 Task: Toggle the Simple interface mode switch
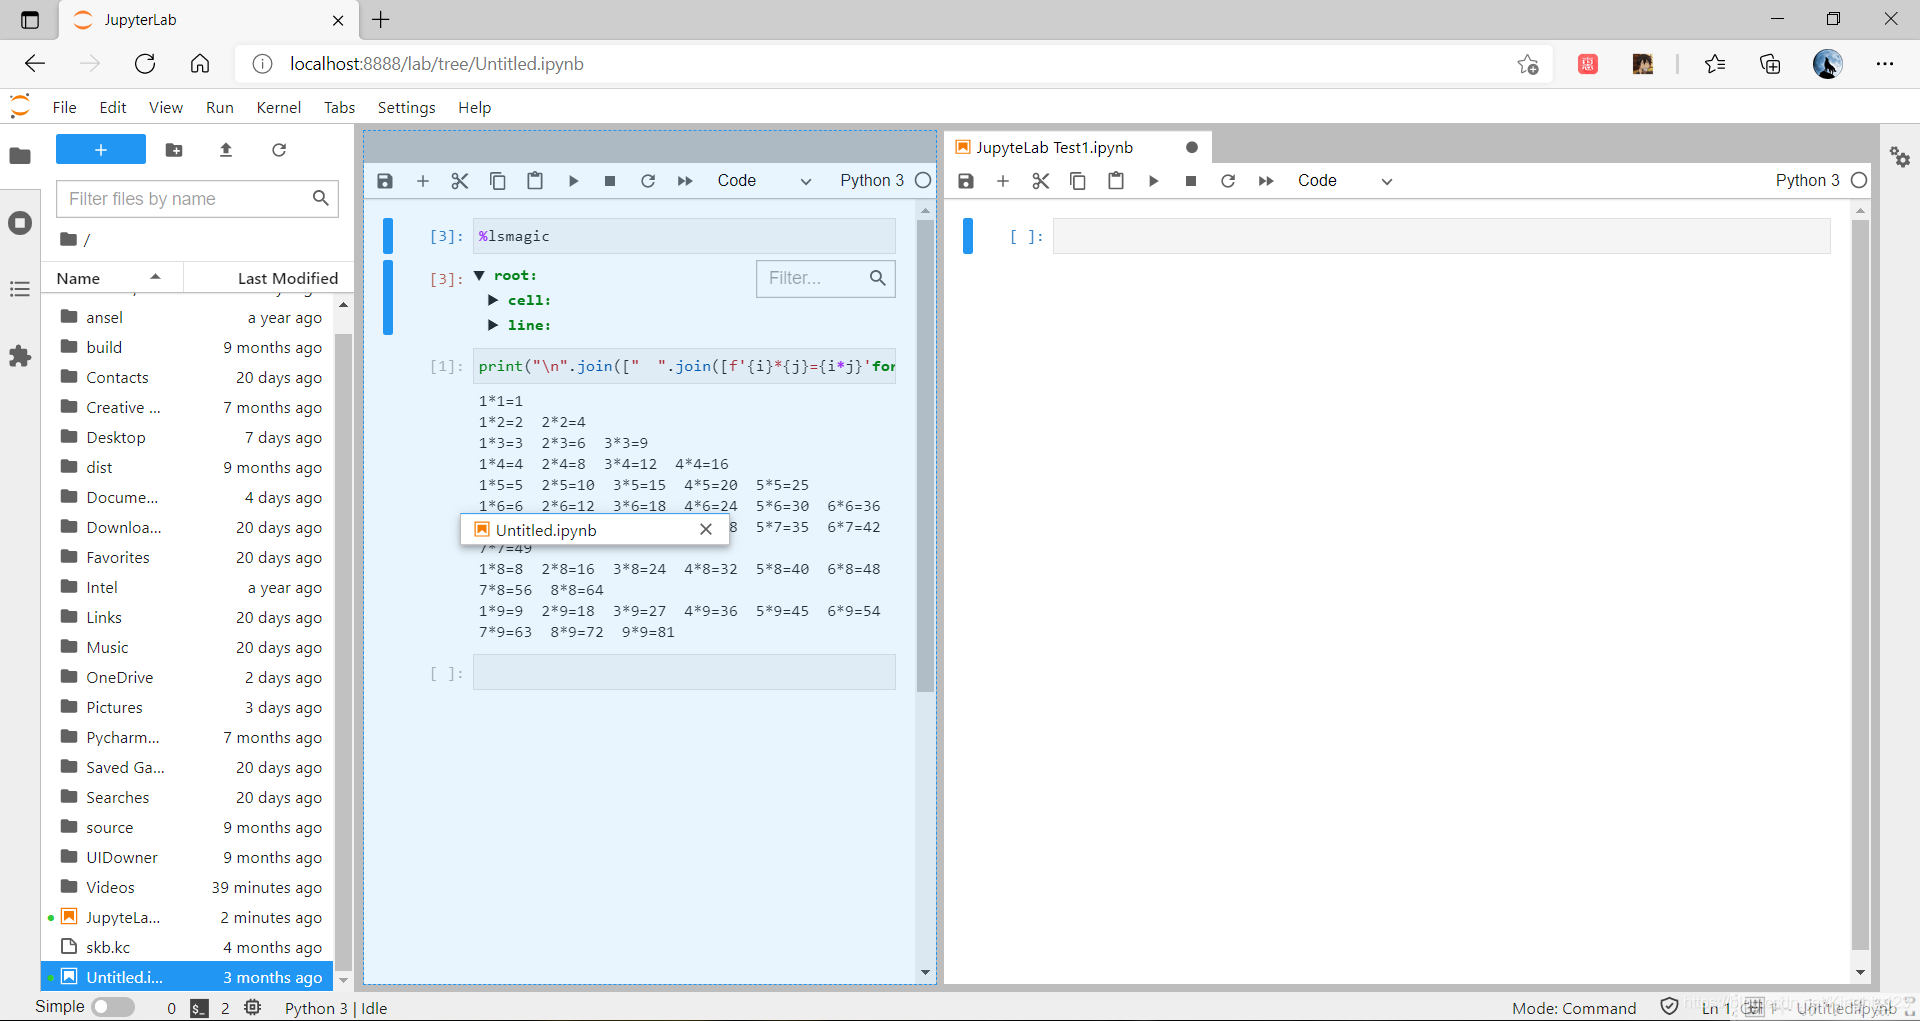click(x=113, y=1007)
